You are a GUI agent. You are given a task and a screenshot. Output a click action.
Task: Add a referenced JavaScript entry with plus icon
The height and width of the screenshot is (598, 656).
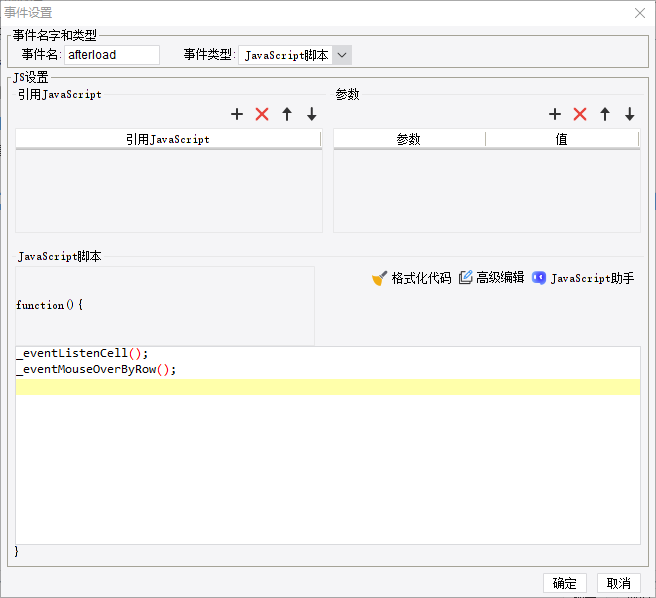[x=237, y=114]
